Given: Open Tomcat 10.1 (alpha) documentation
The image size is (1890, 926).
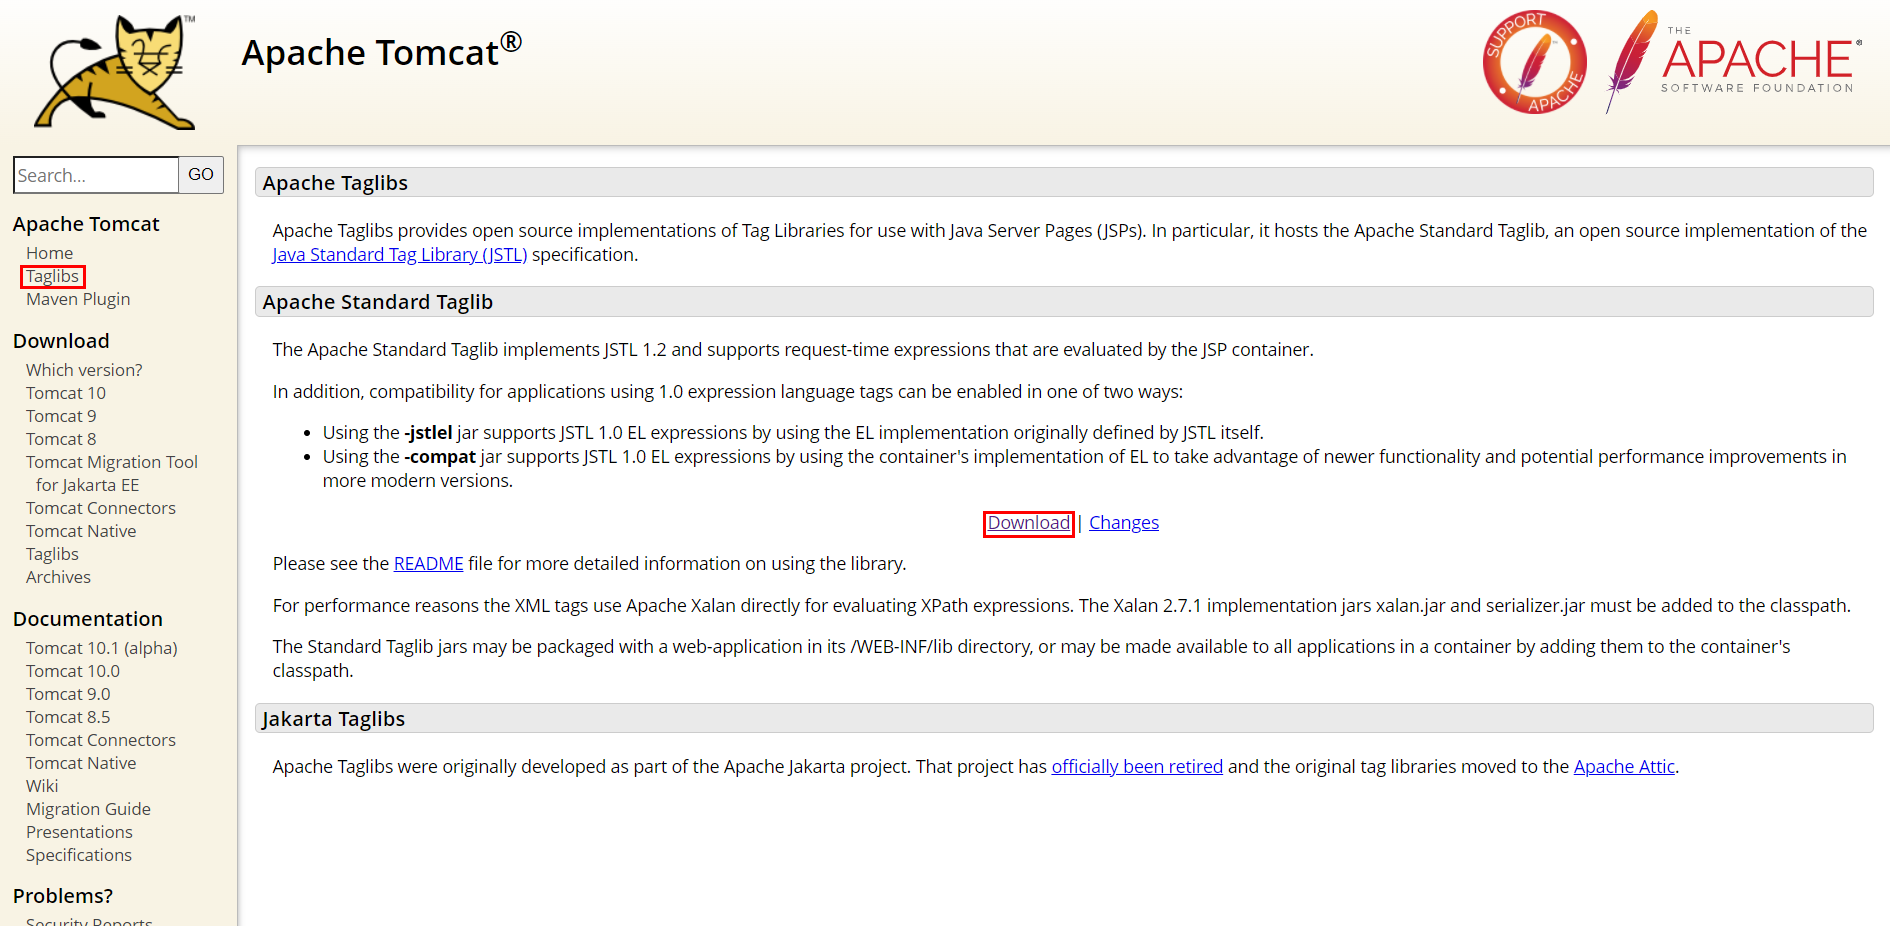Looking at the screenshot, I should (x=102, y=648).
